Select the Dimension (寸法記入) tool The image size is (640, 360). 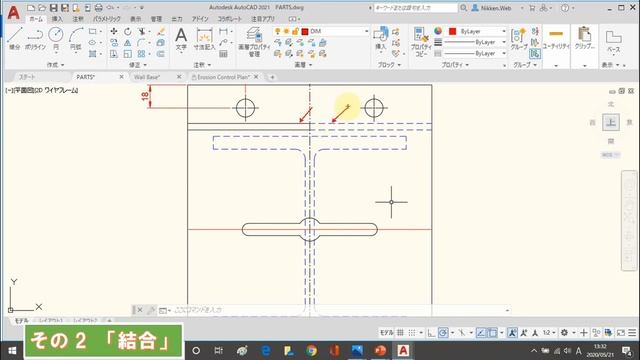coord(204,38)
